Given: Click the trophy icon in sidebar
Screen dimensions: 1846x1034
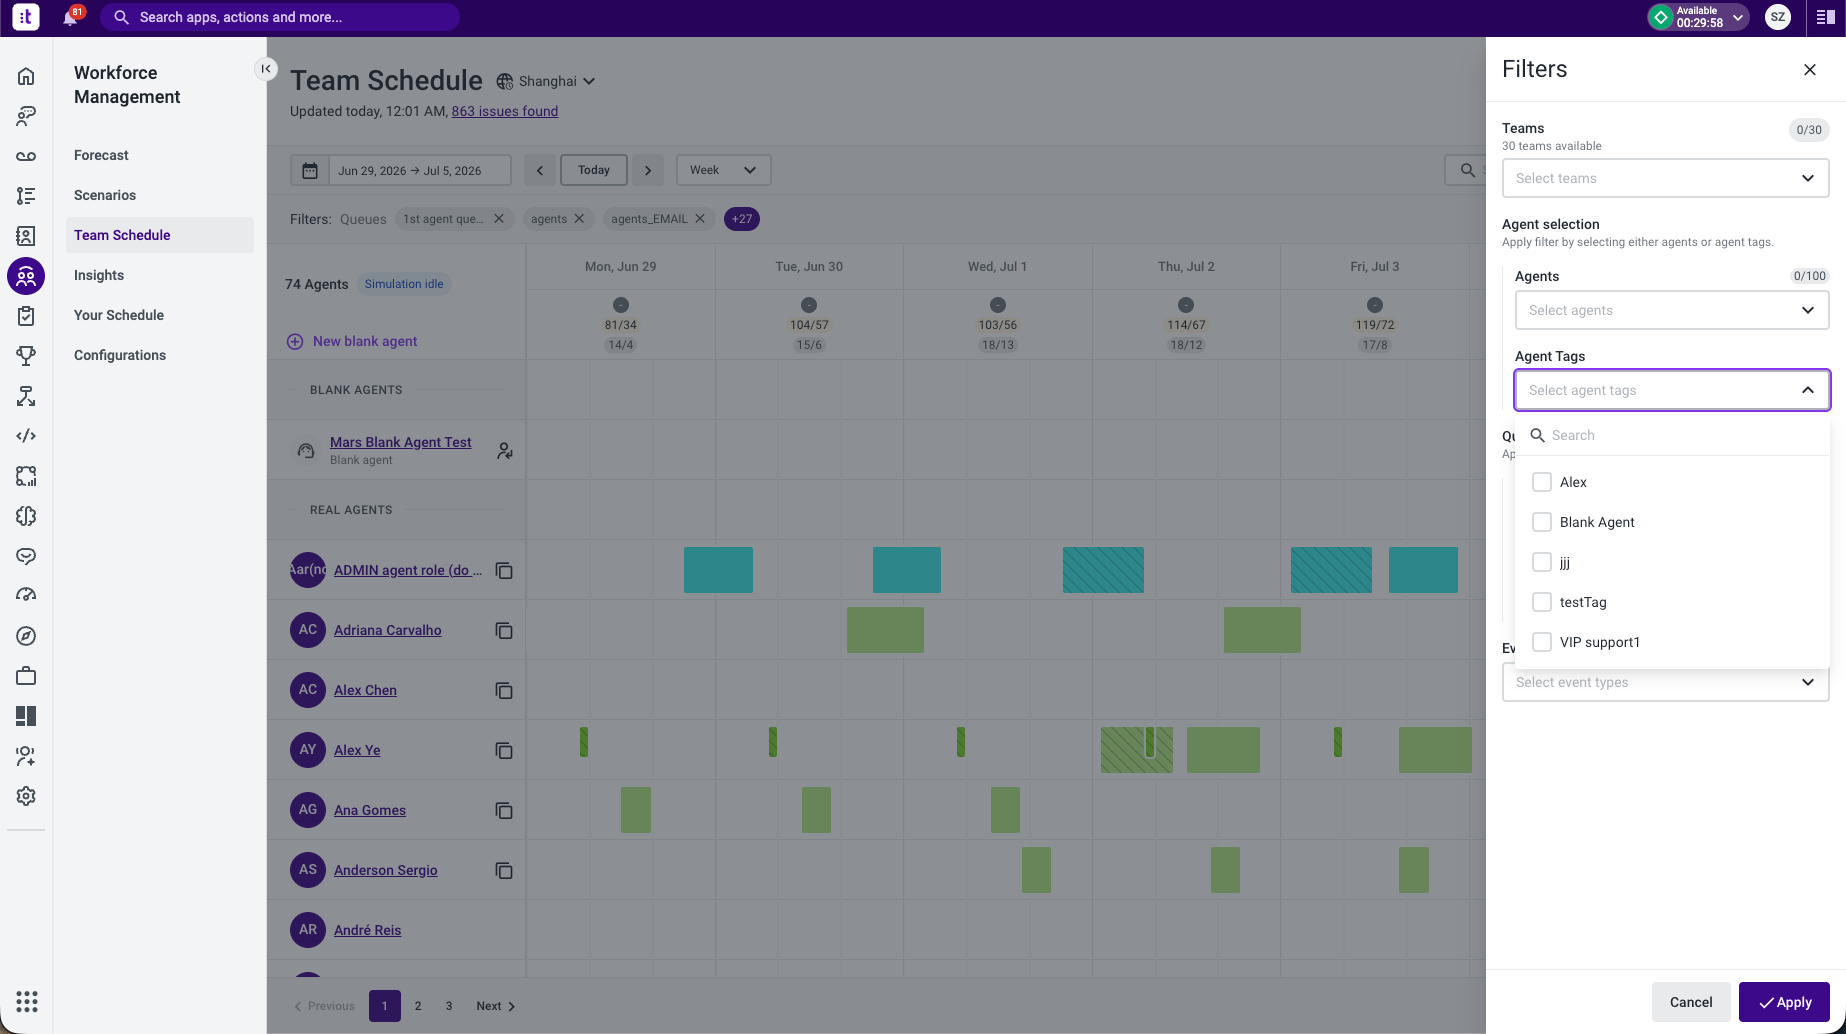Looking at the screenshot, I should coord(26,356).
